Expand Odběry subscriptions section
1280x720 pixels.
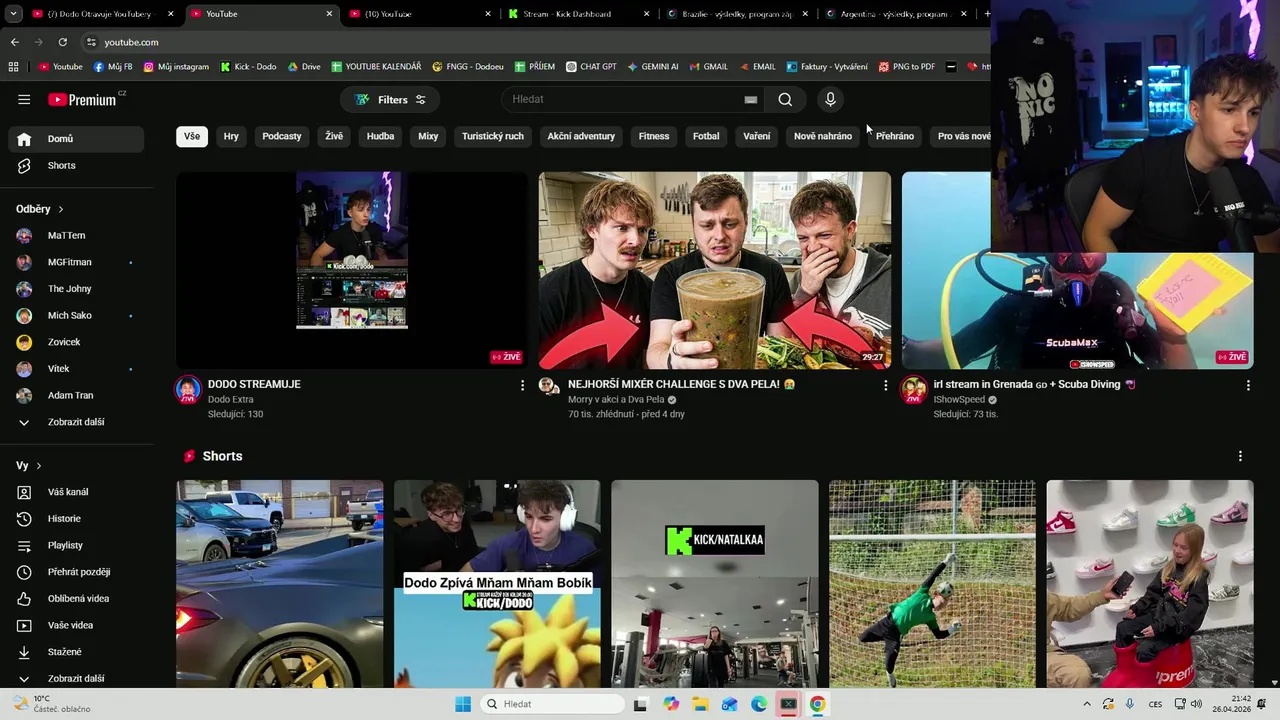coord(40,209)
